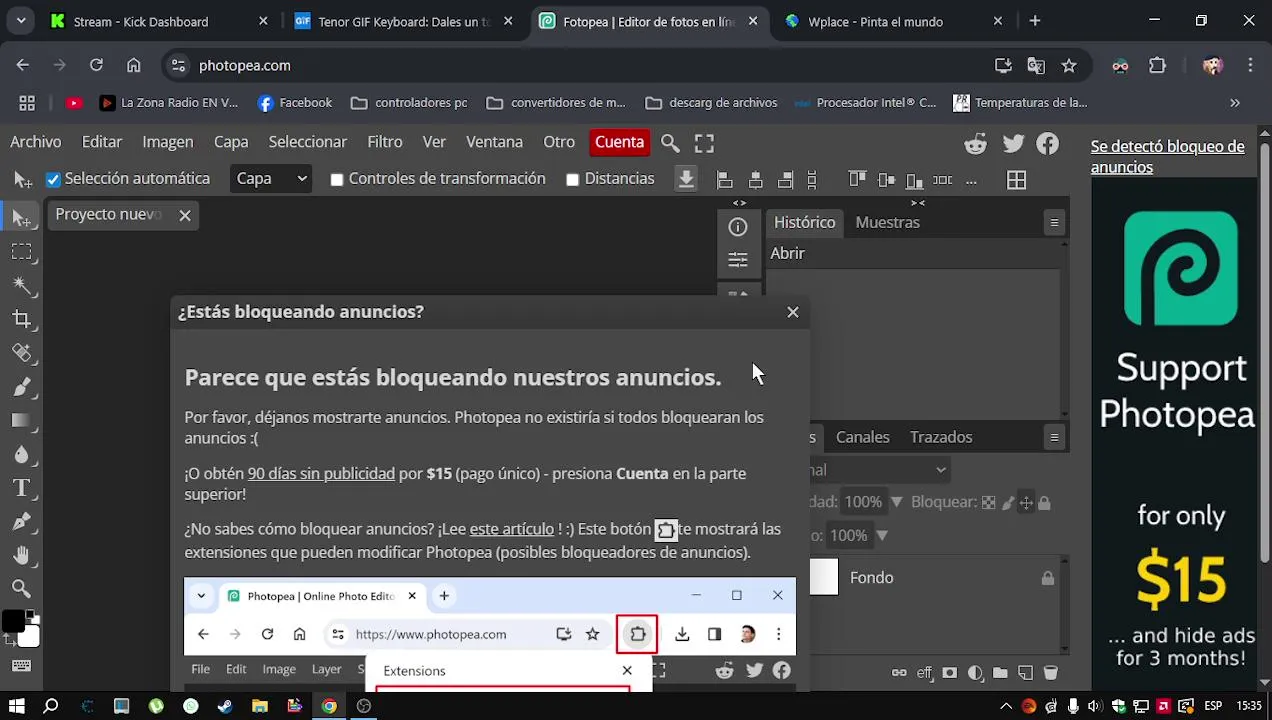Select the Blur drop tool
The width and height of the screenshot is (1272, 720).
(21, 454)
